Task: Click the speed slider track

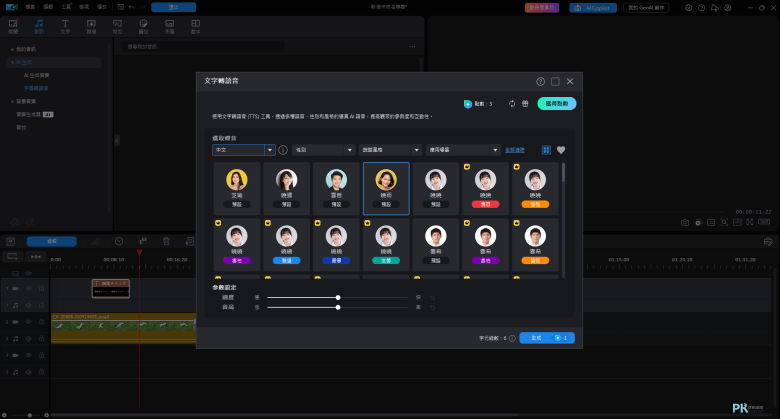Action: point(337,298)
